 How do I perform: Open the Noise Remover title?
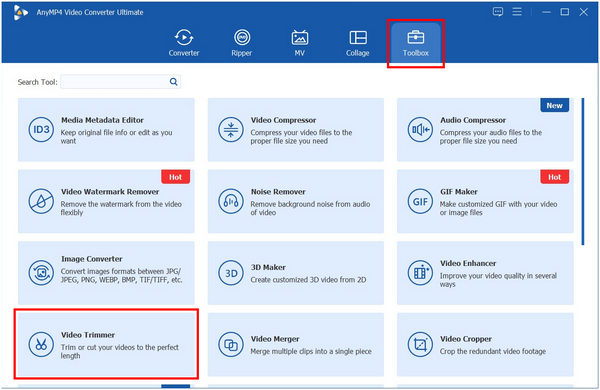tap(278, 192)
